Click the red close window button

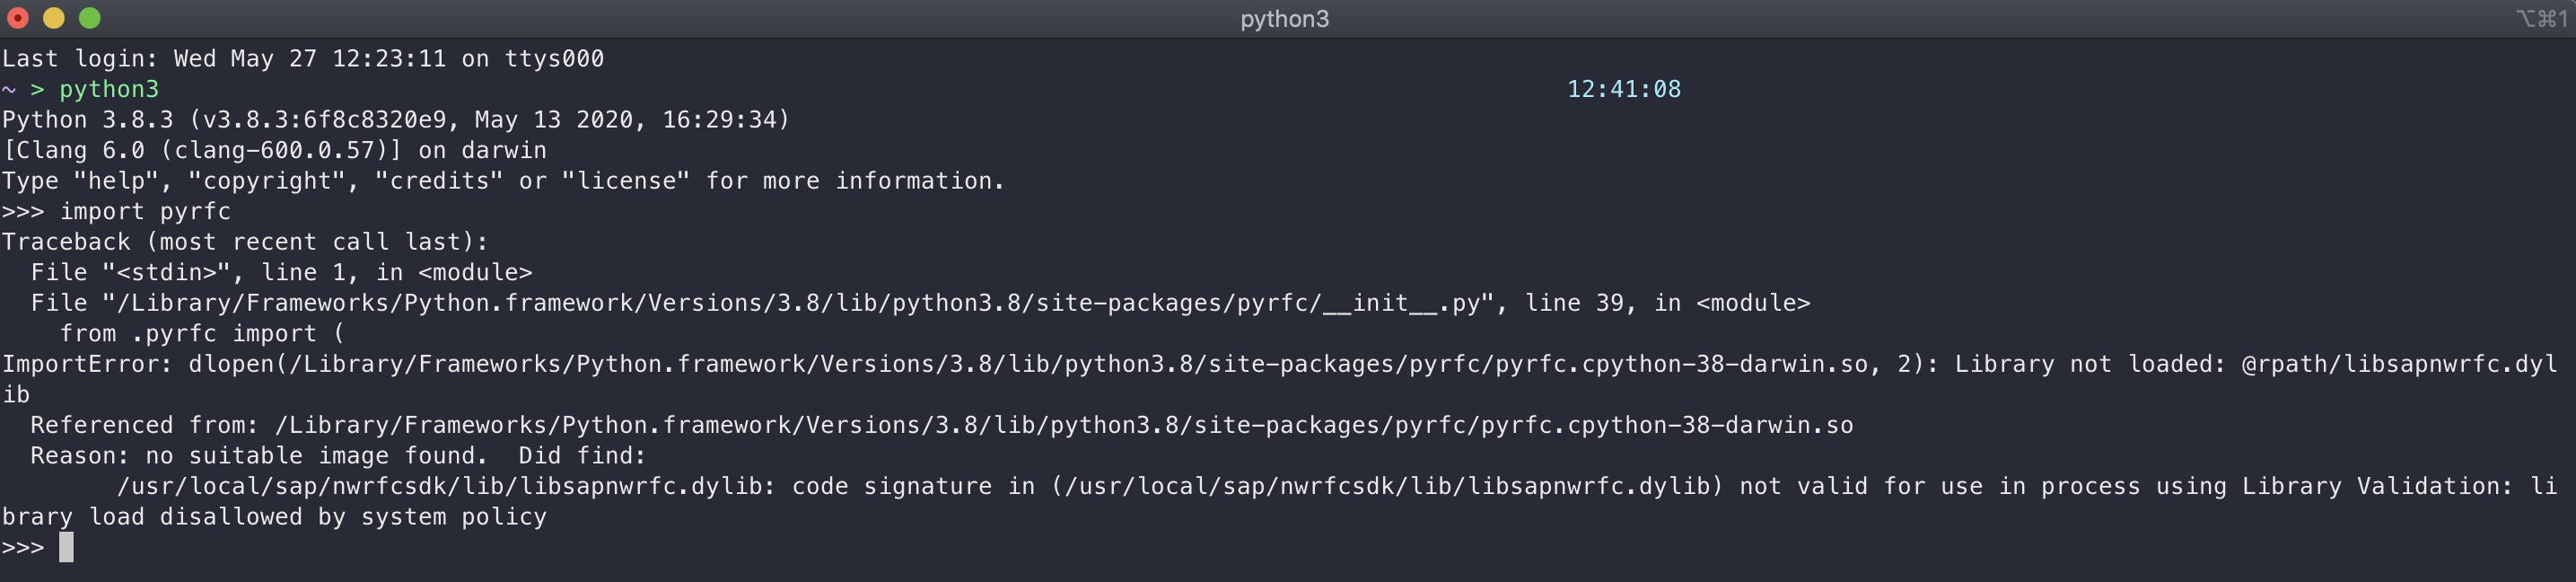(18, 18)
